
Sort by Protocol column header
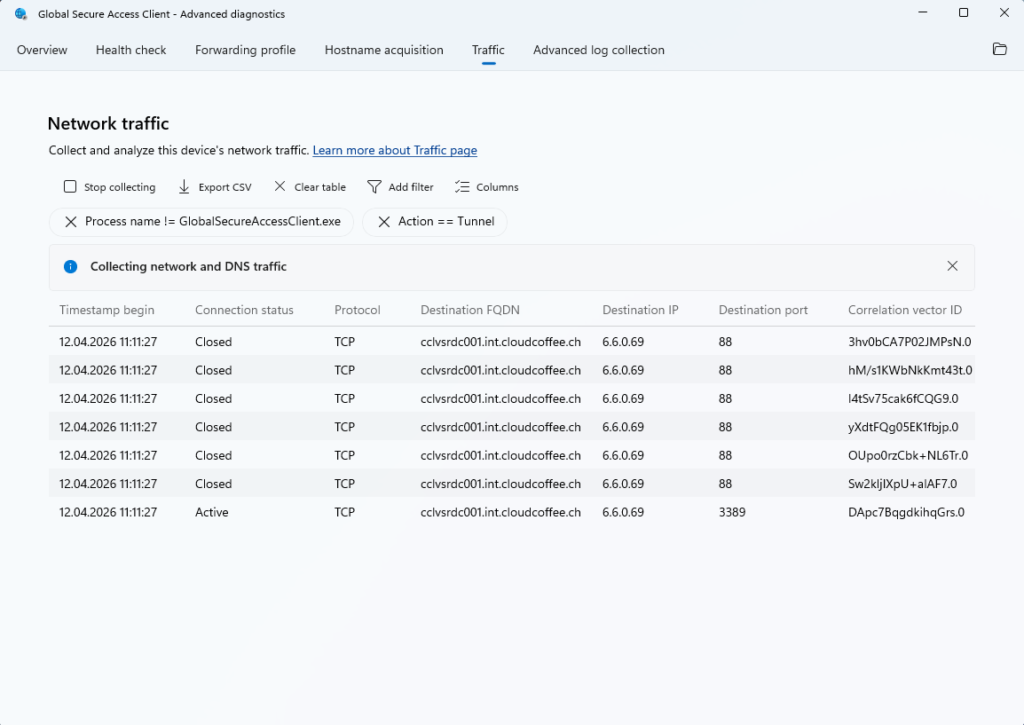pos(357,310)
